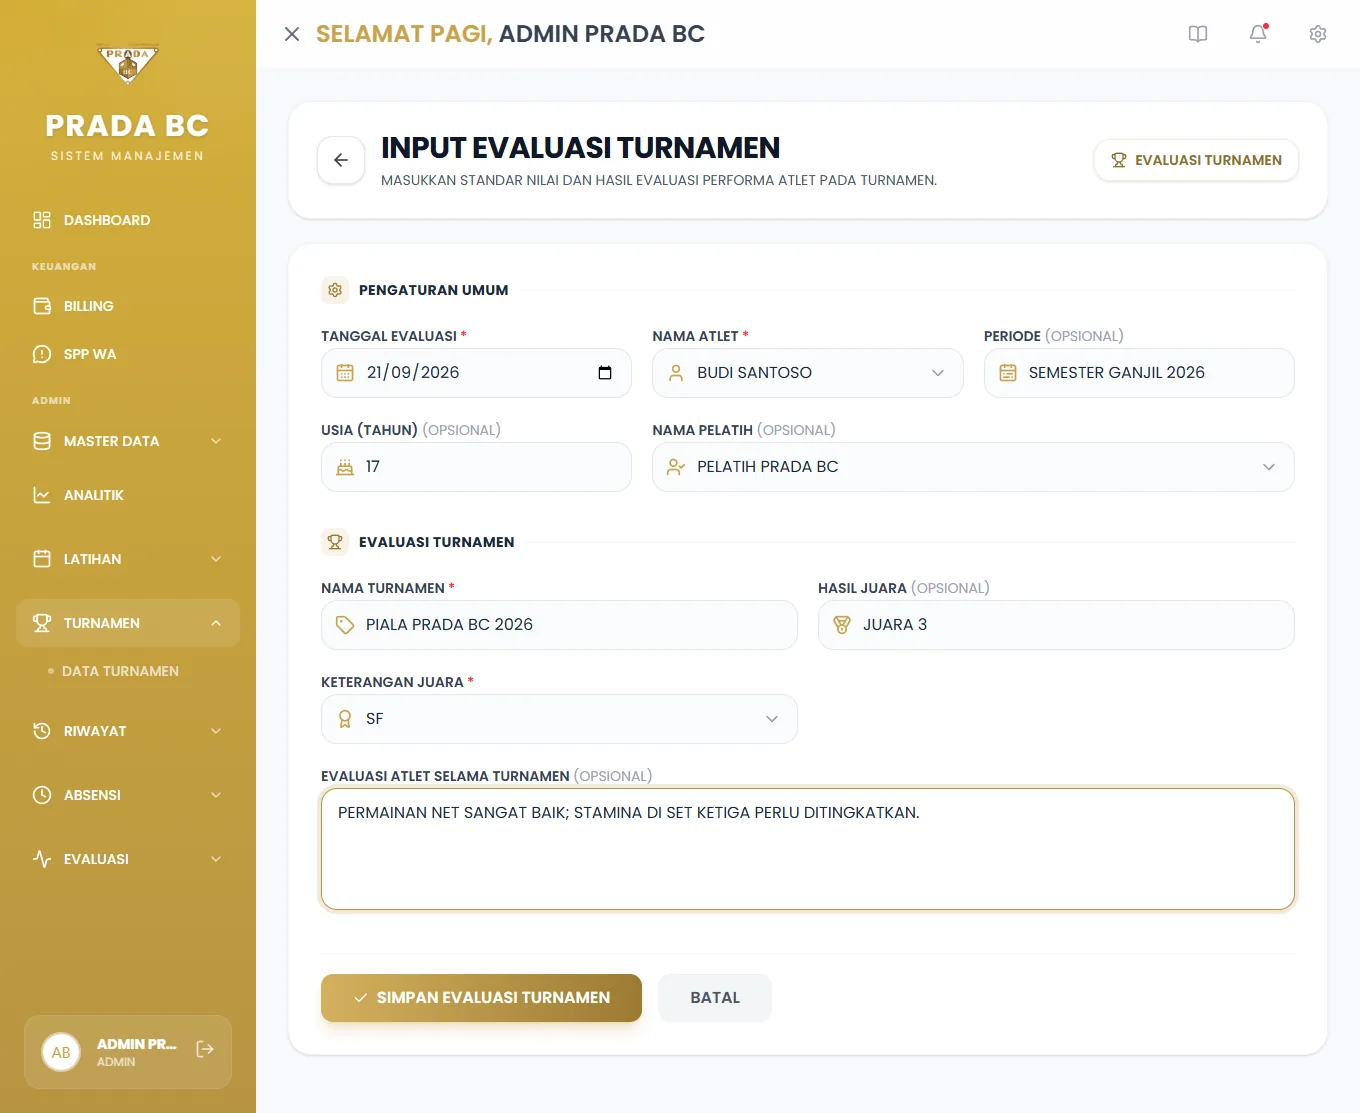Click the logout icon beside Admin
1360x1113 pixels.
click(x=205, y=1049)
